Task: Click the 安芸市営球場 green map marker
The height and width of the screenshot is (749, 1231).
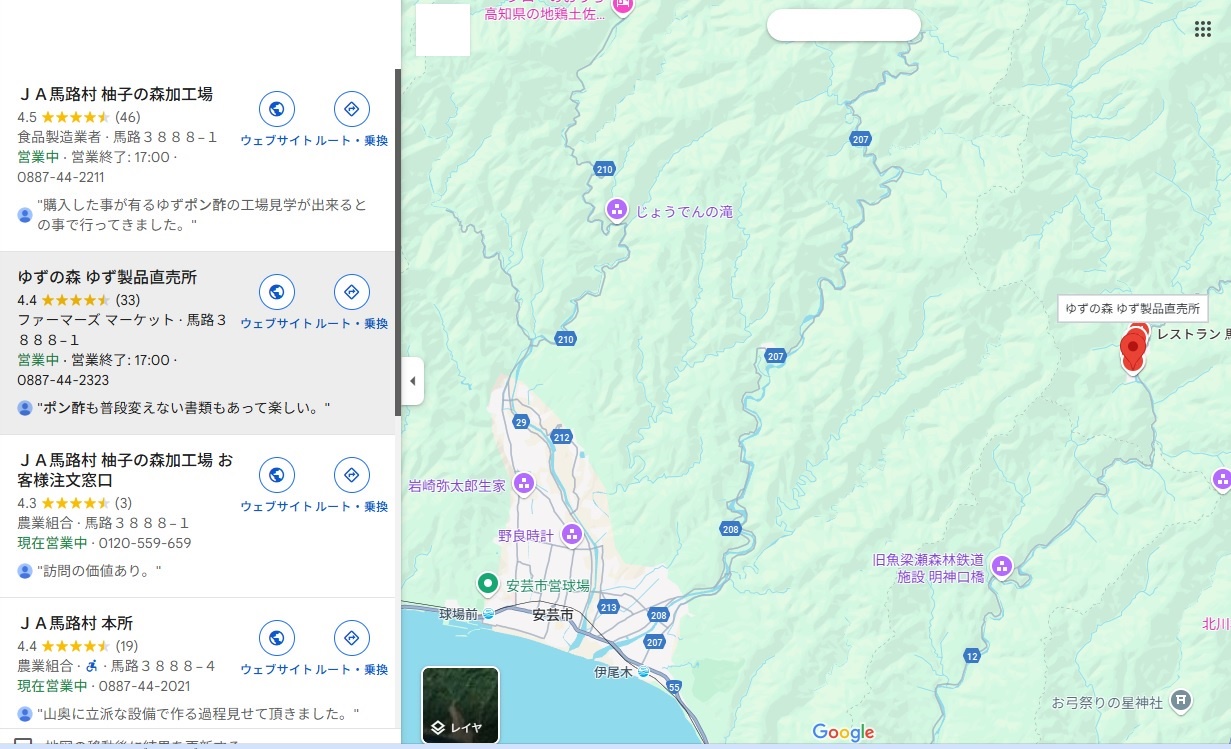Action: [x=487, y=583]
